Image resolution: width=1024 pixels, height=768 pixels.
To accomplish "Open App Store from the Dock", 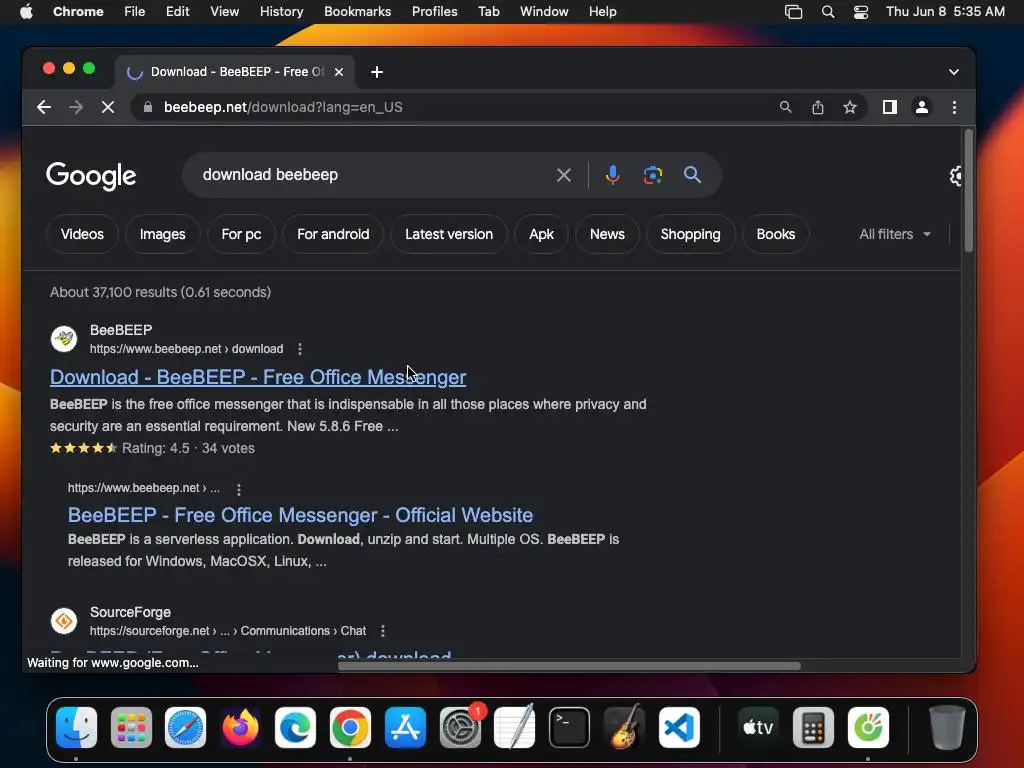I will 405,728.
